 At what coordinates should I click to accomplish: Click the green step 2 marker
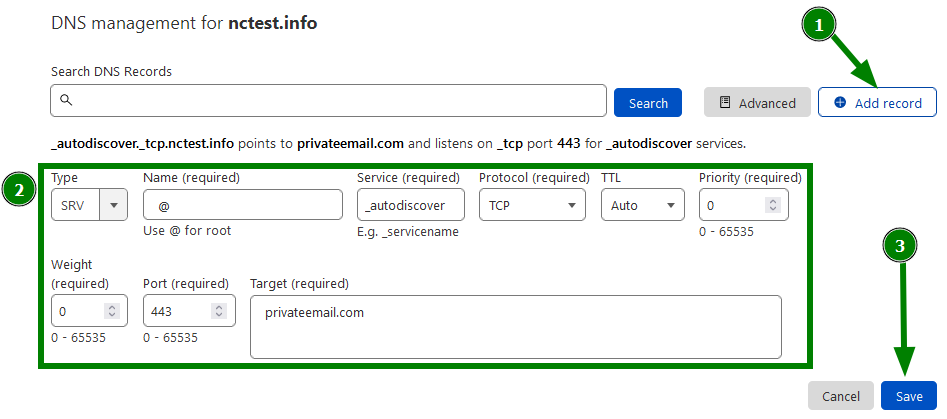point(19,190)
